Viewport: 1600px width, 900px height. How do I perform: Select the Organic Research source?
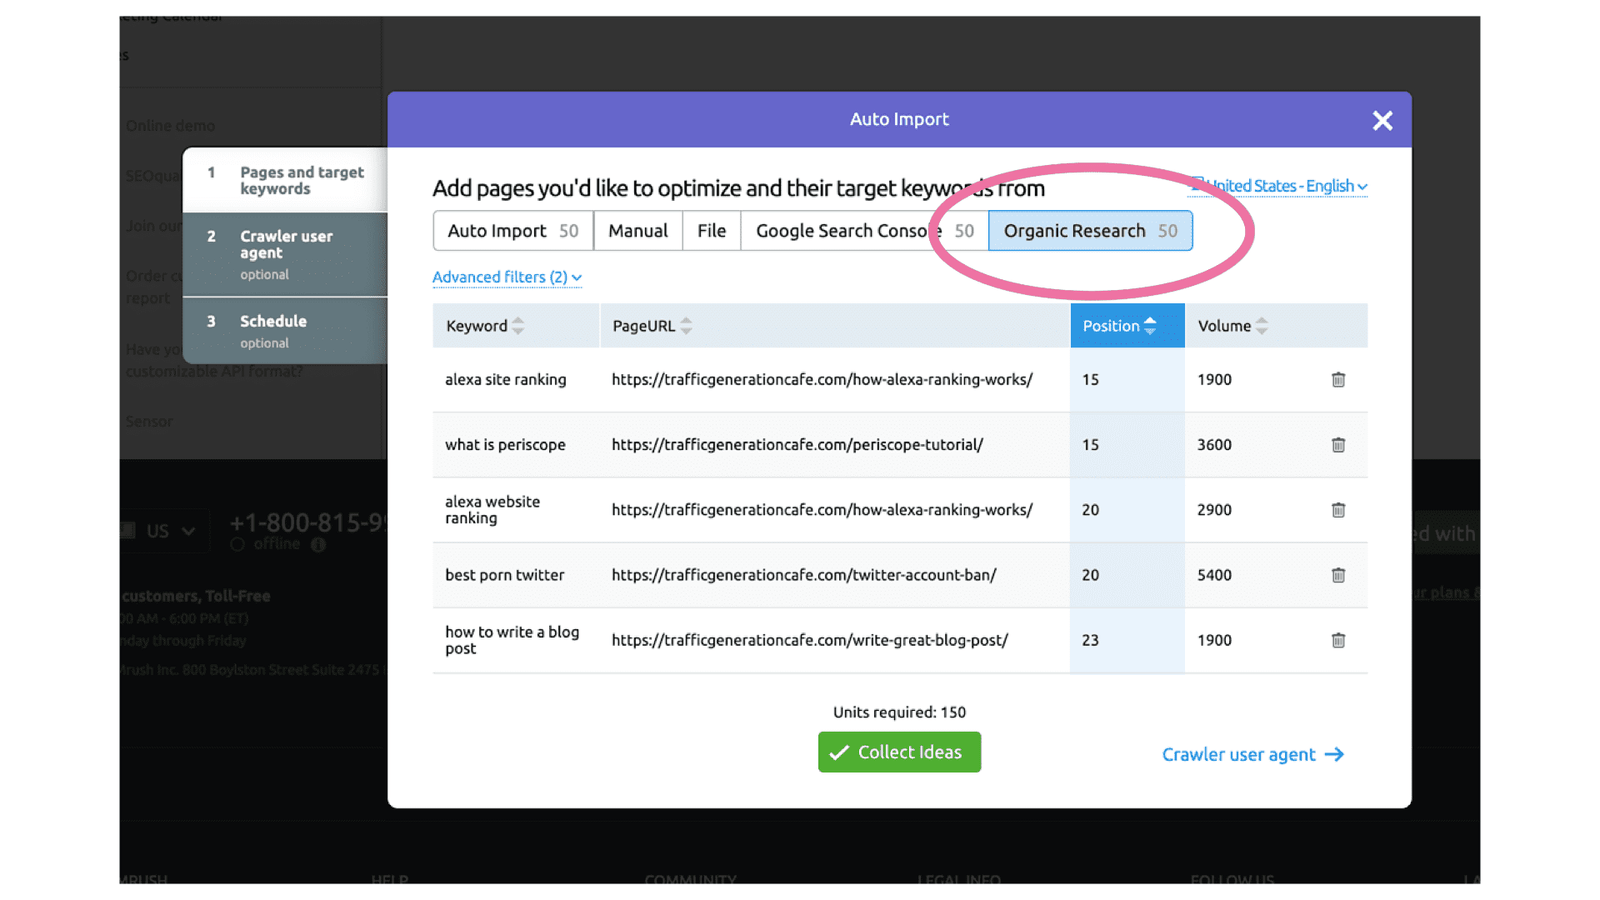(1075, 230)
